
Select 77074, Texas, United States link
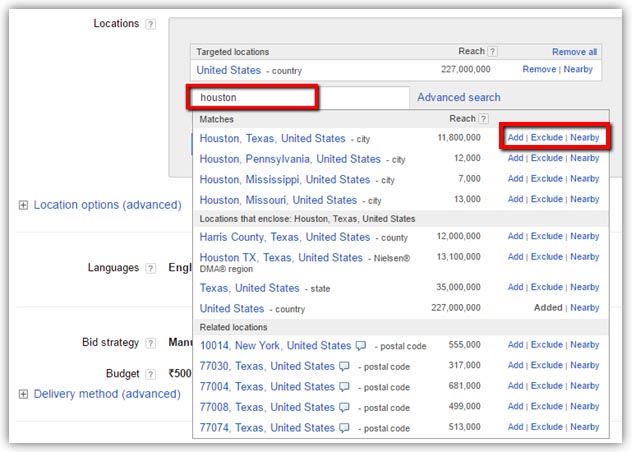coord(267,428)
